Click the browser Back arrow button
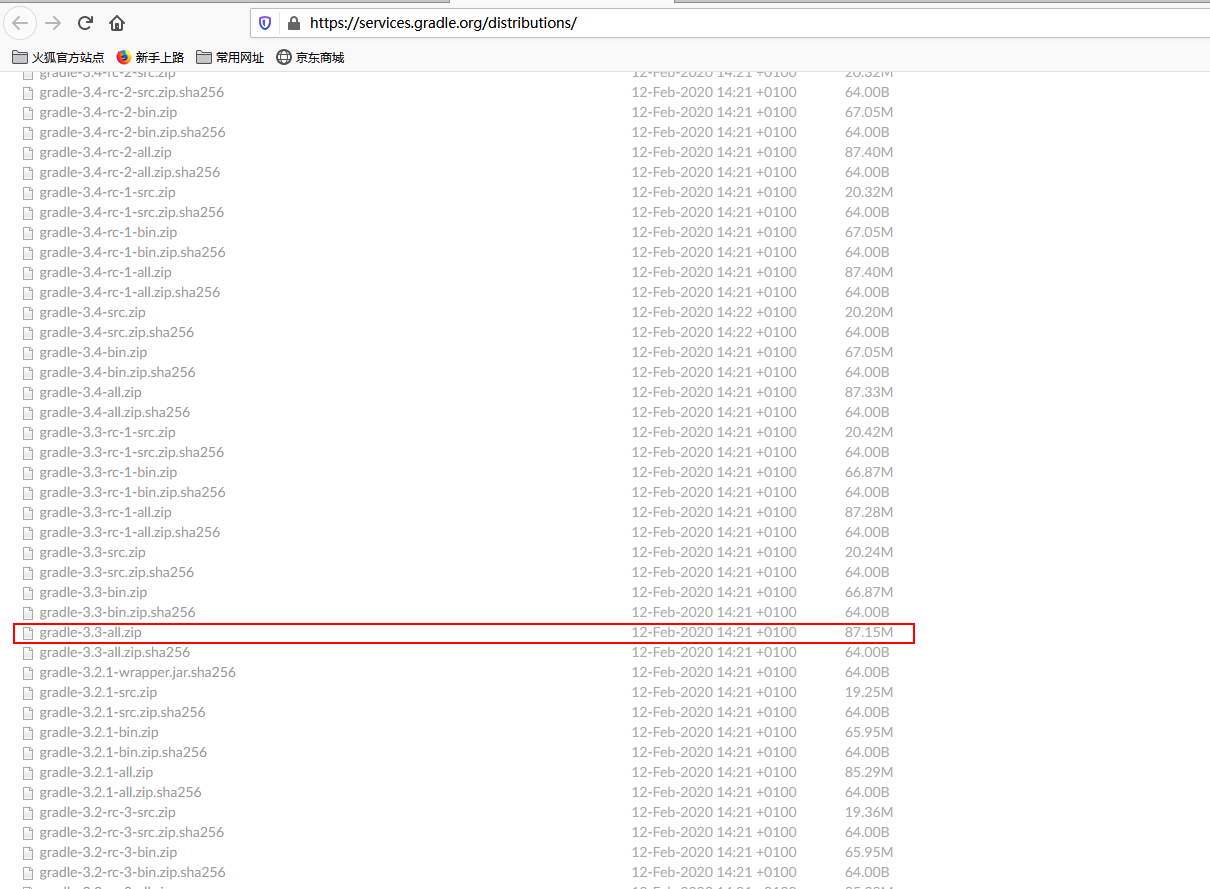The height and width of the screenshot is (889, 1210). [x=21, y=22]
